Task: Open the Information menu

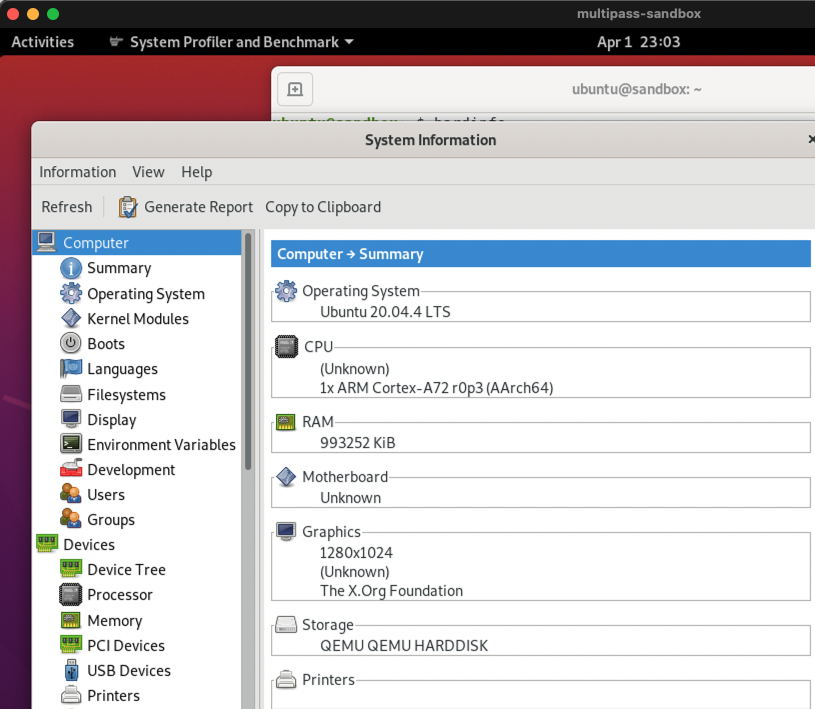Action: pyautogui.click(x=78, y=172)
